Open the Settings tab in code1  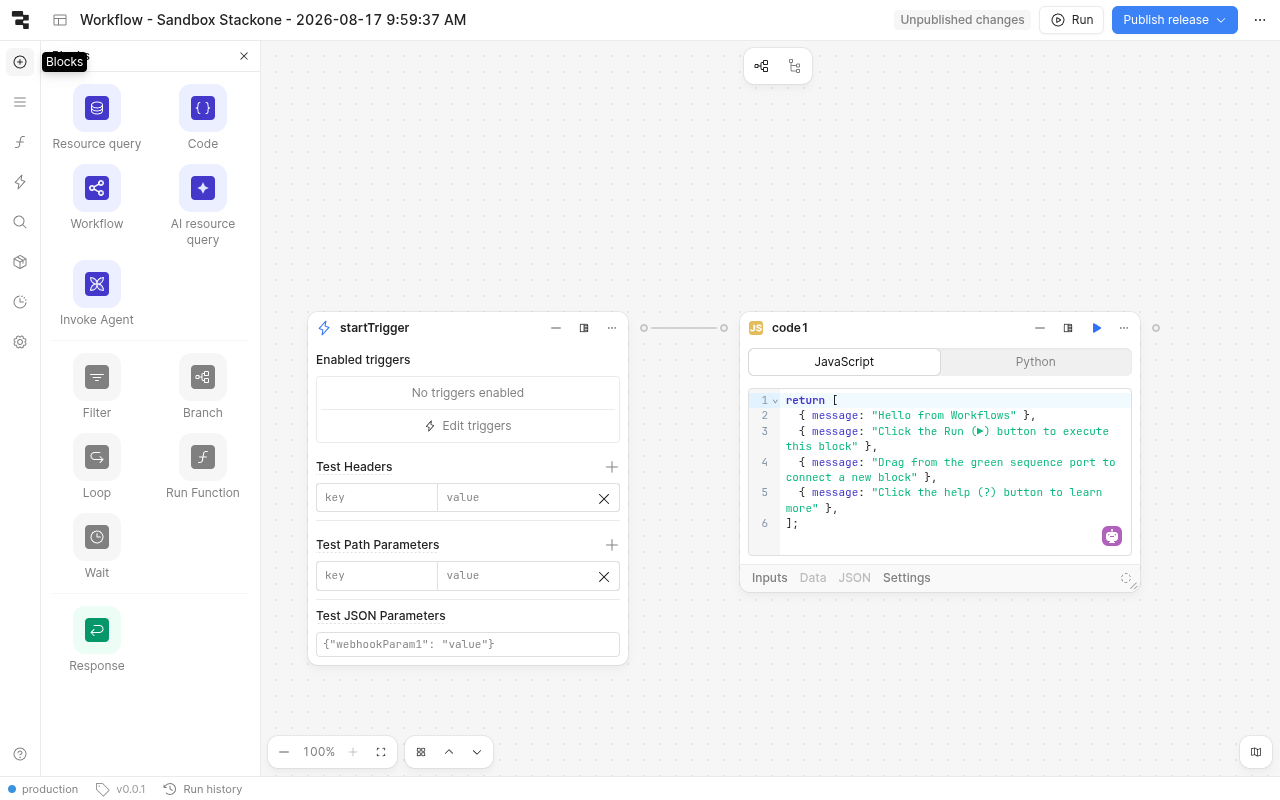click(907, 578)
